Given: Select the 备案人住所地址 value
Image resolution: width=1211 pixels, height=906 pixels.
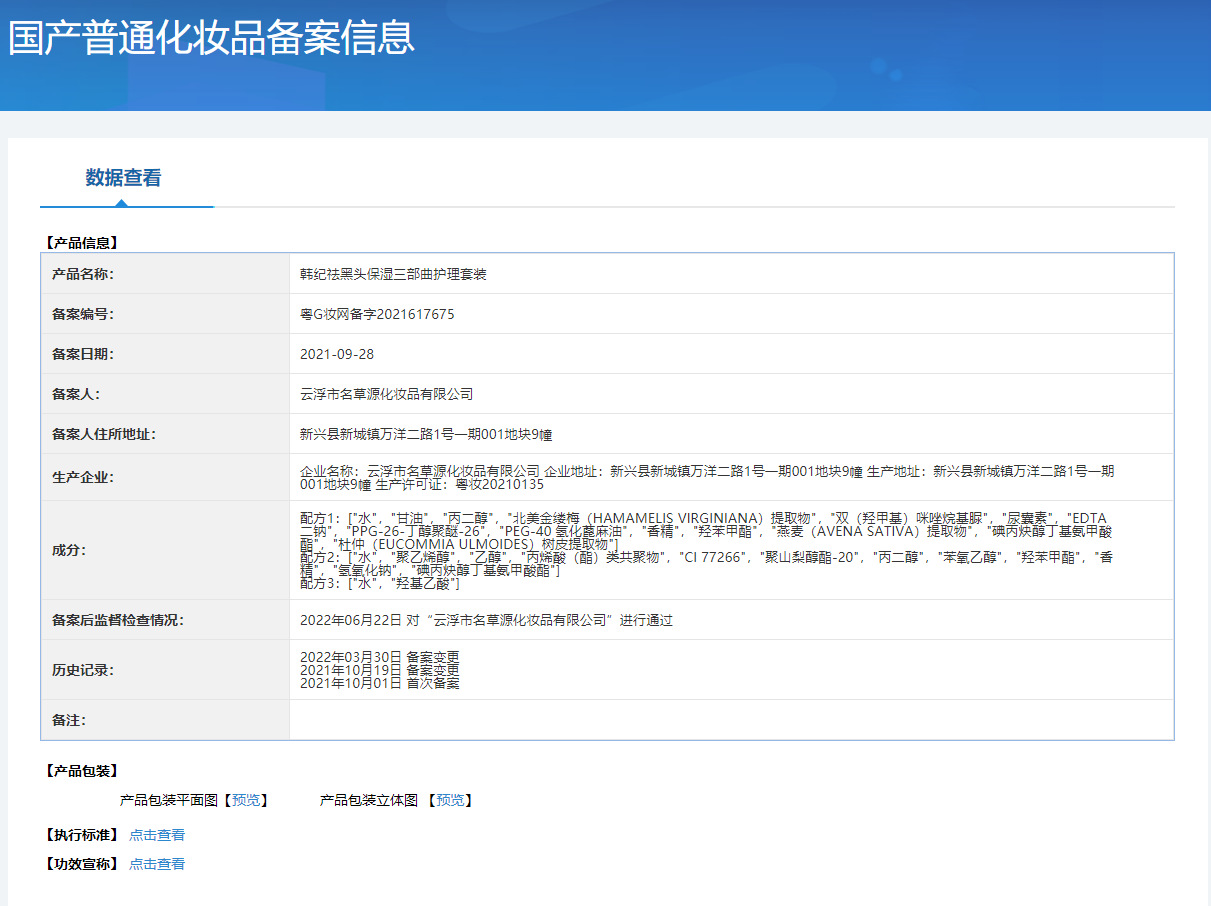Looking at the screenshot, I should tap(426, 434).
